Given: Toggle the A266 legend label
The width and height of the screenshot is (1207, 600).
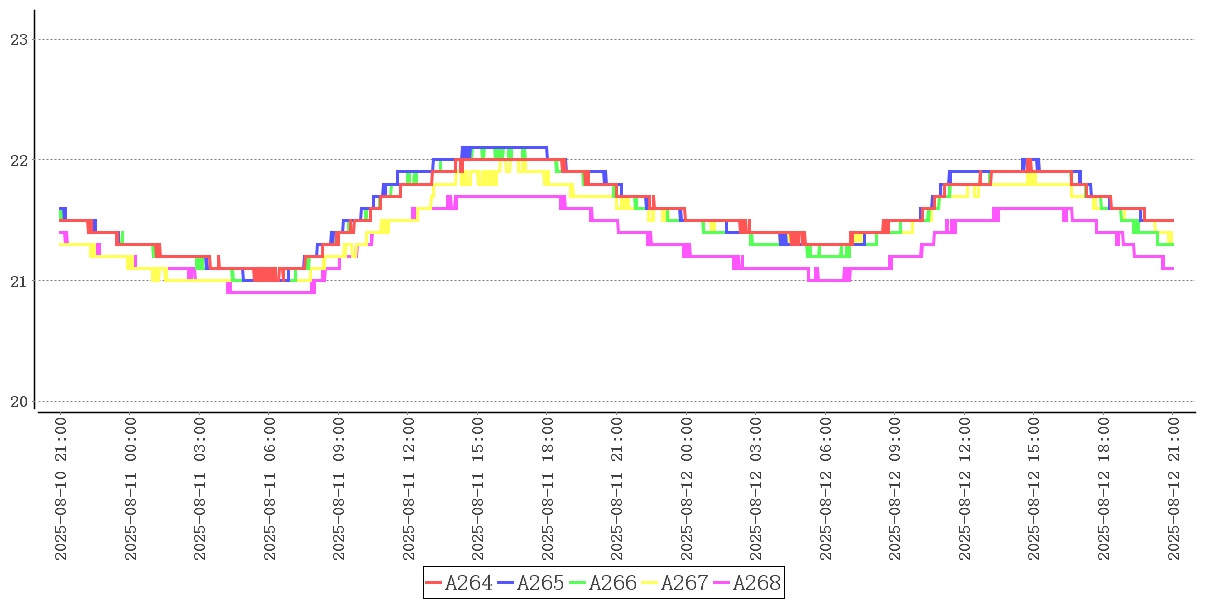Looking at the screenshot, I should [612, 583].
